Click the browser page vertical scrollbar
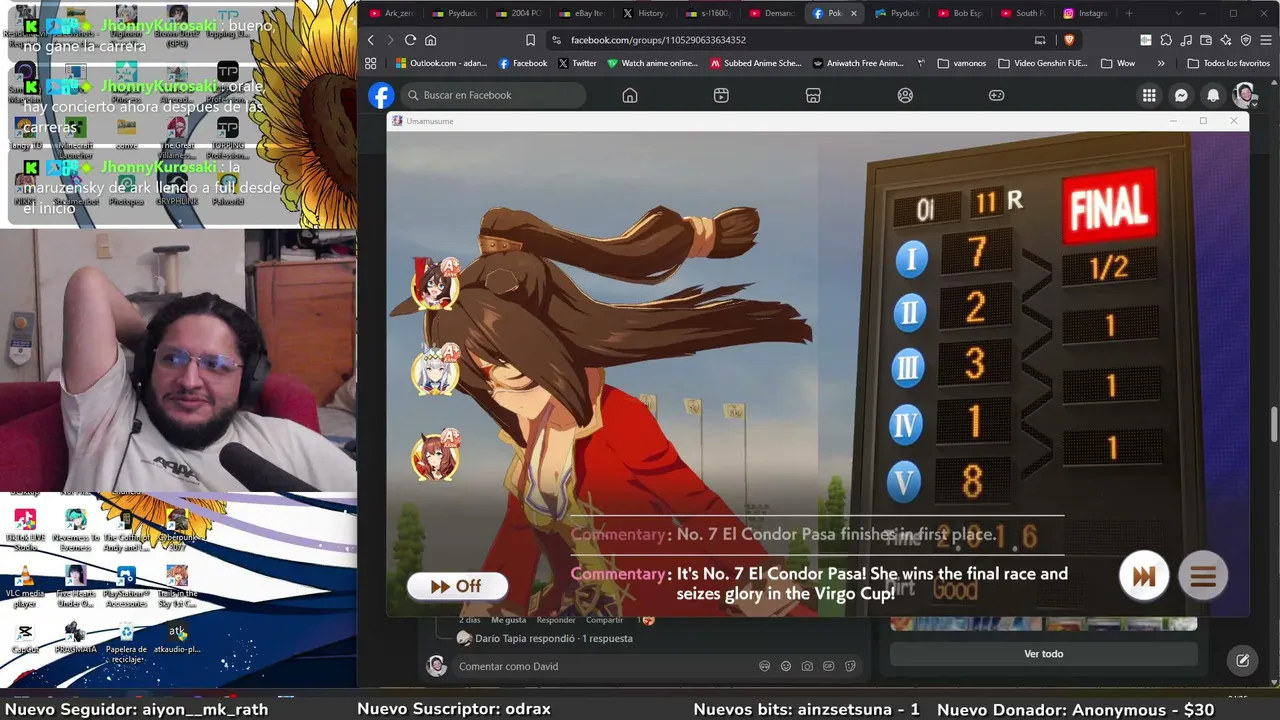This screenshot has height=720, width=1280. (x=1273, y=423)
